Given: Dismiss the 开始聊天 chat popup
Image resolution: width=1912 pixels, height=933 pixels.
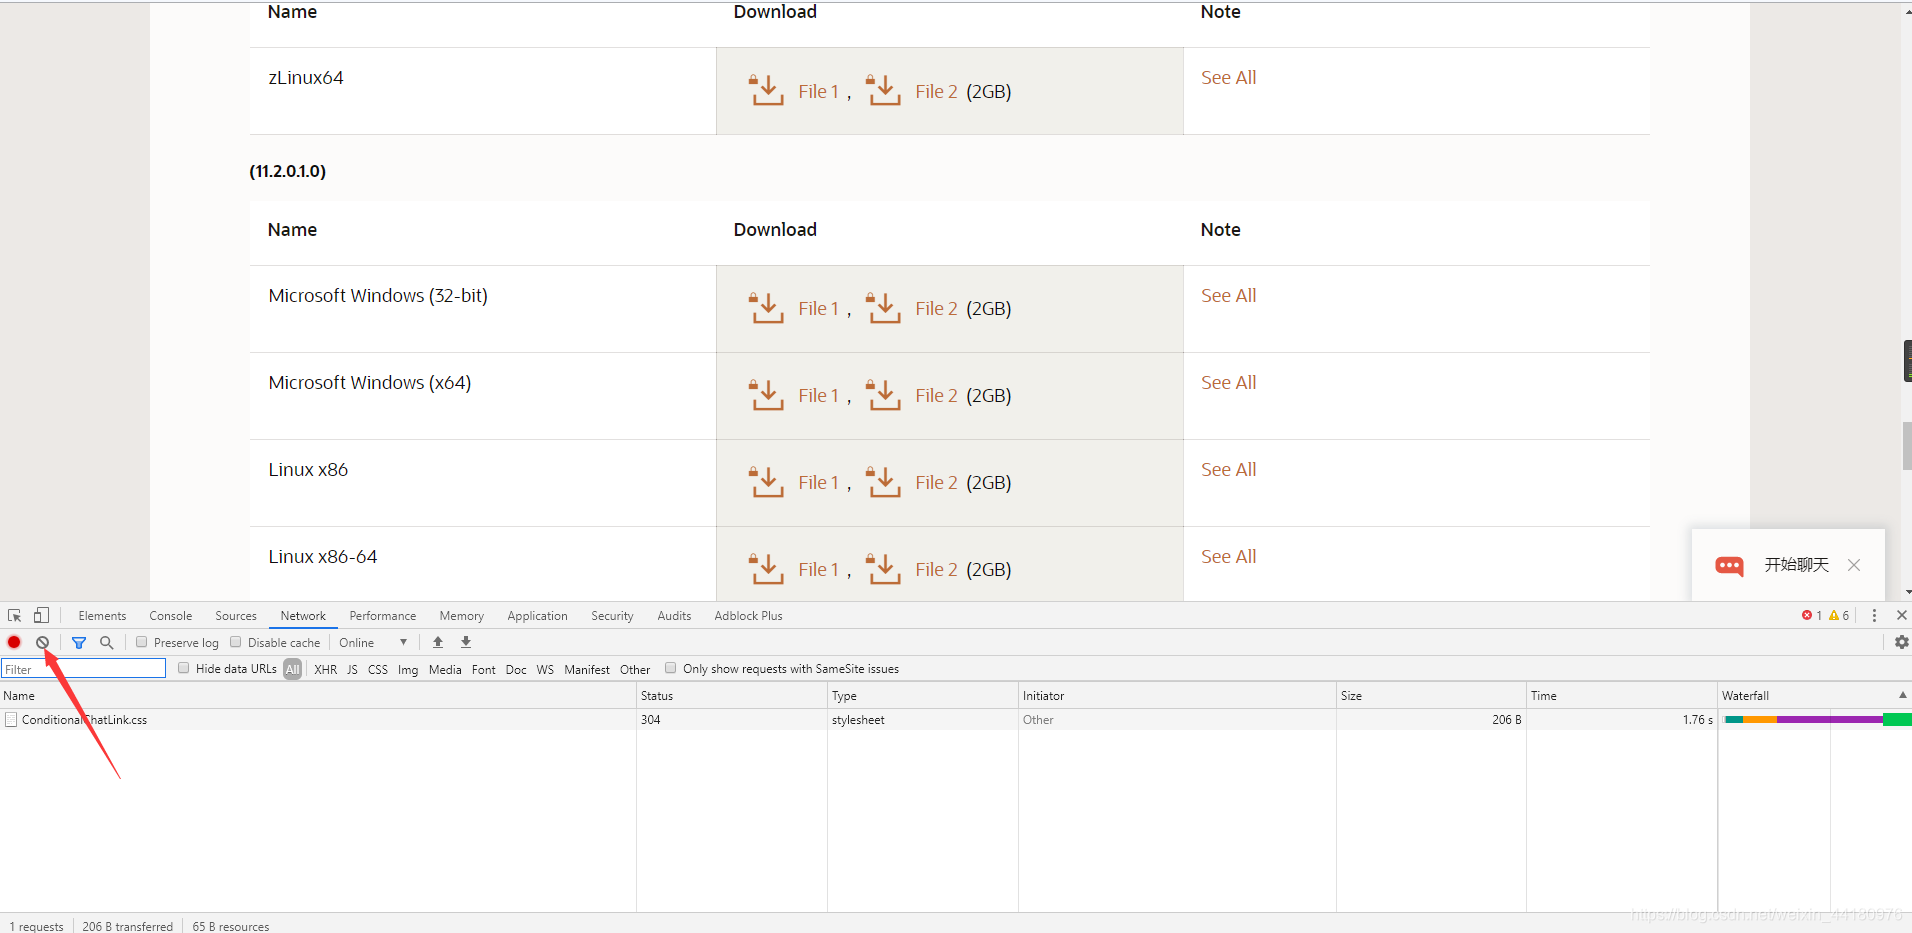Looking at the screenshot, I should pos(1854,565).
